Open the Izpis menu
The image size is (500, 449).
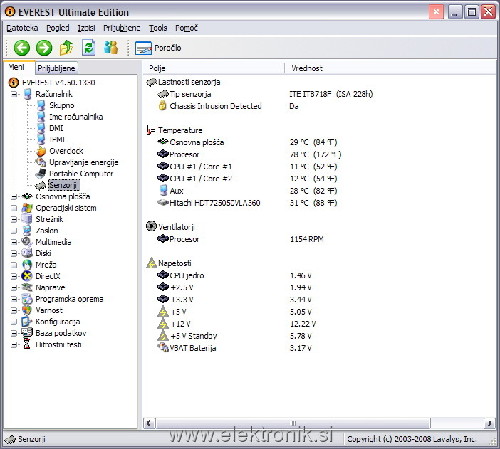pyautogui.click(x=86, y=28)
